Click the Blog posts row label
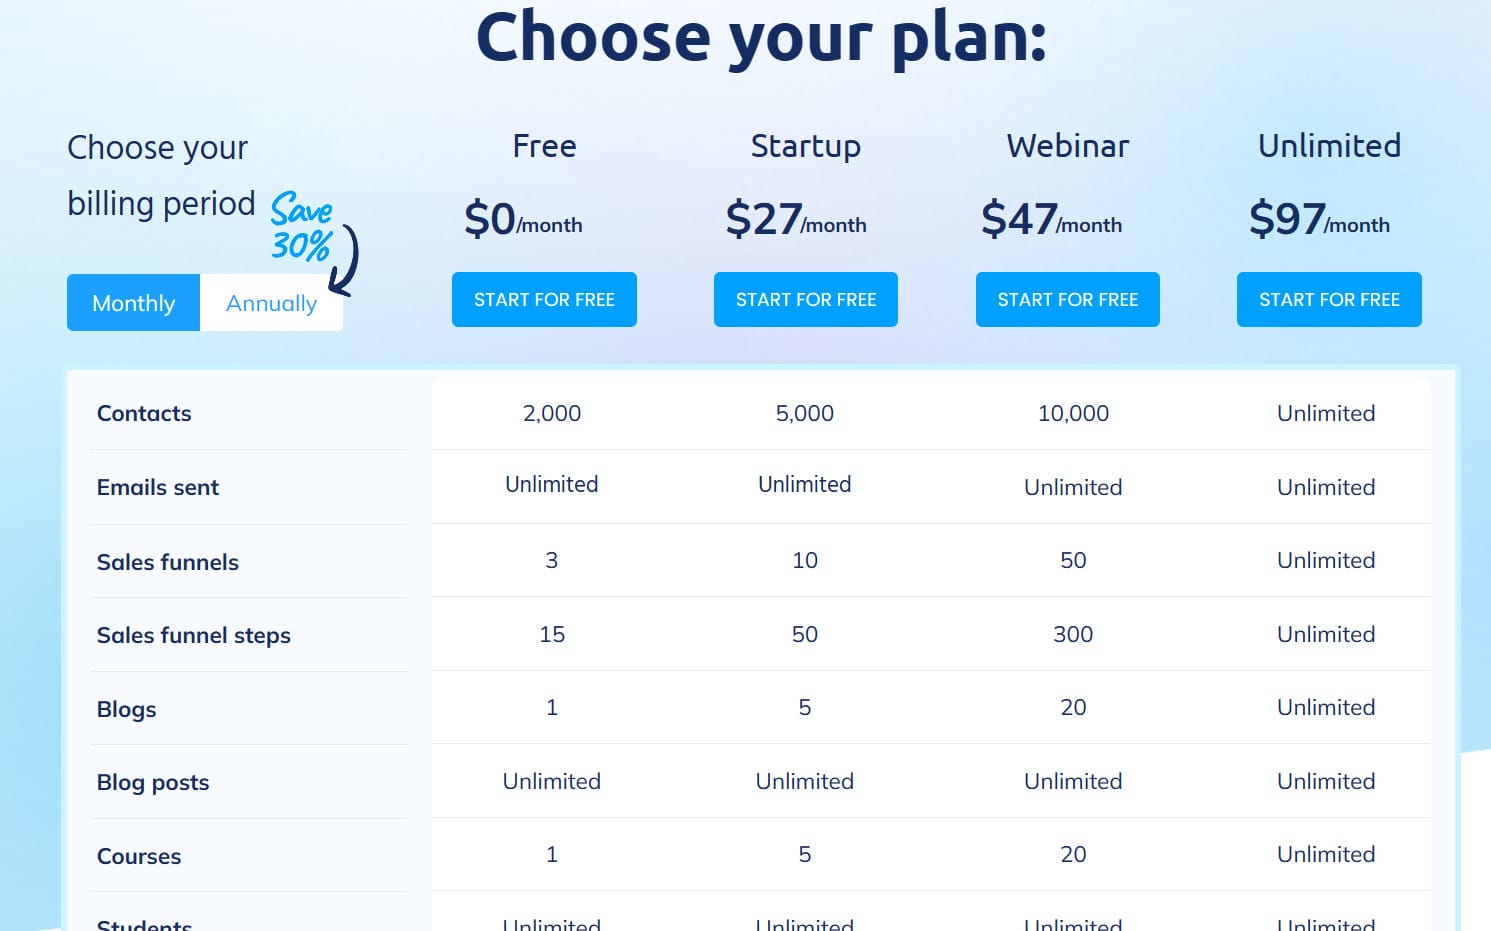Screen dimensions: 1491x931 [153, 782]
